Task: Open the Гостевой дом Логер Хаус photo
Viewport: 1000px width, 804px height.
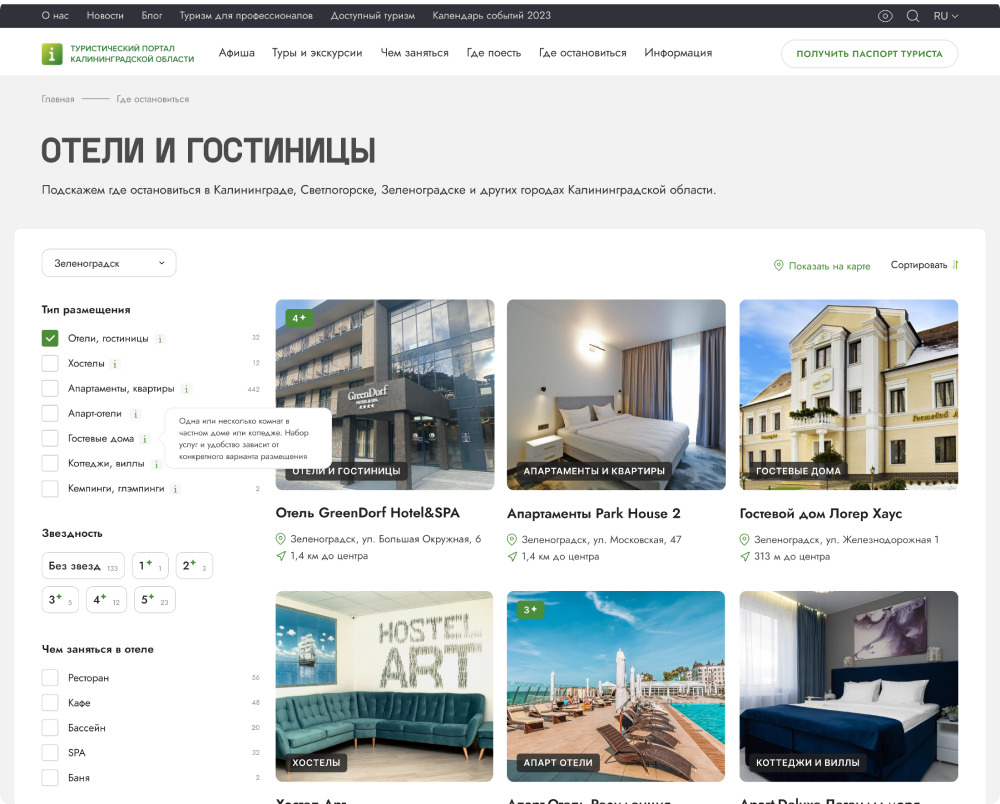Action: (x=848, y=395)
